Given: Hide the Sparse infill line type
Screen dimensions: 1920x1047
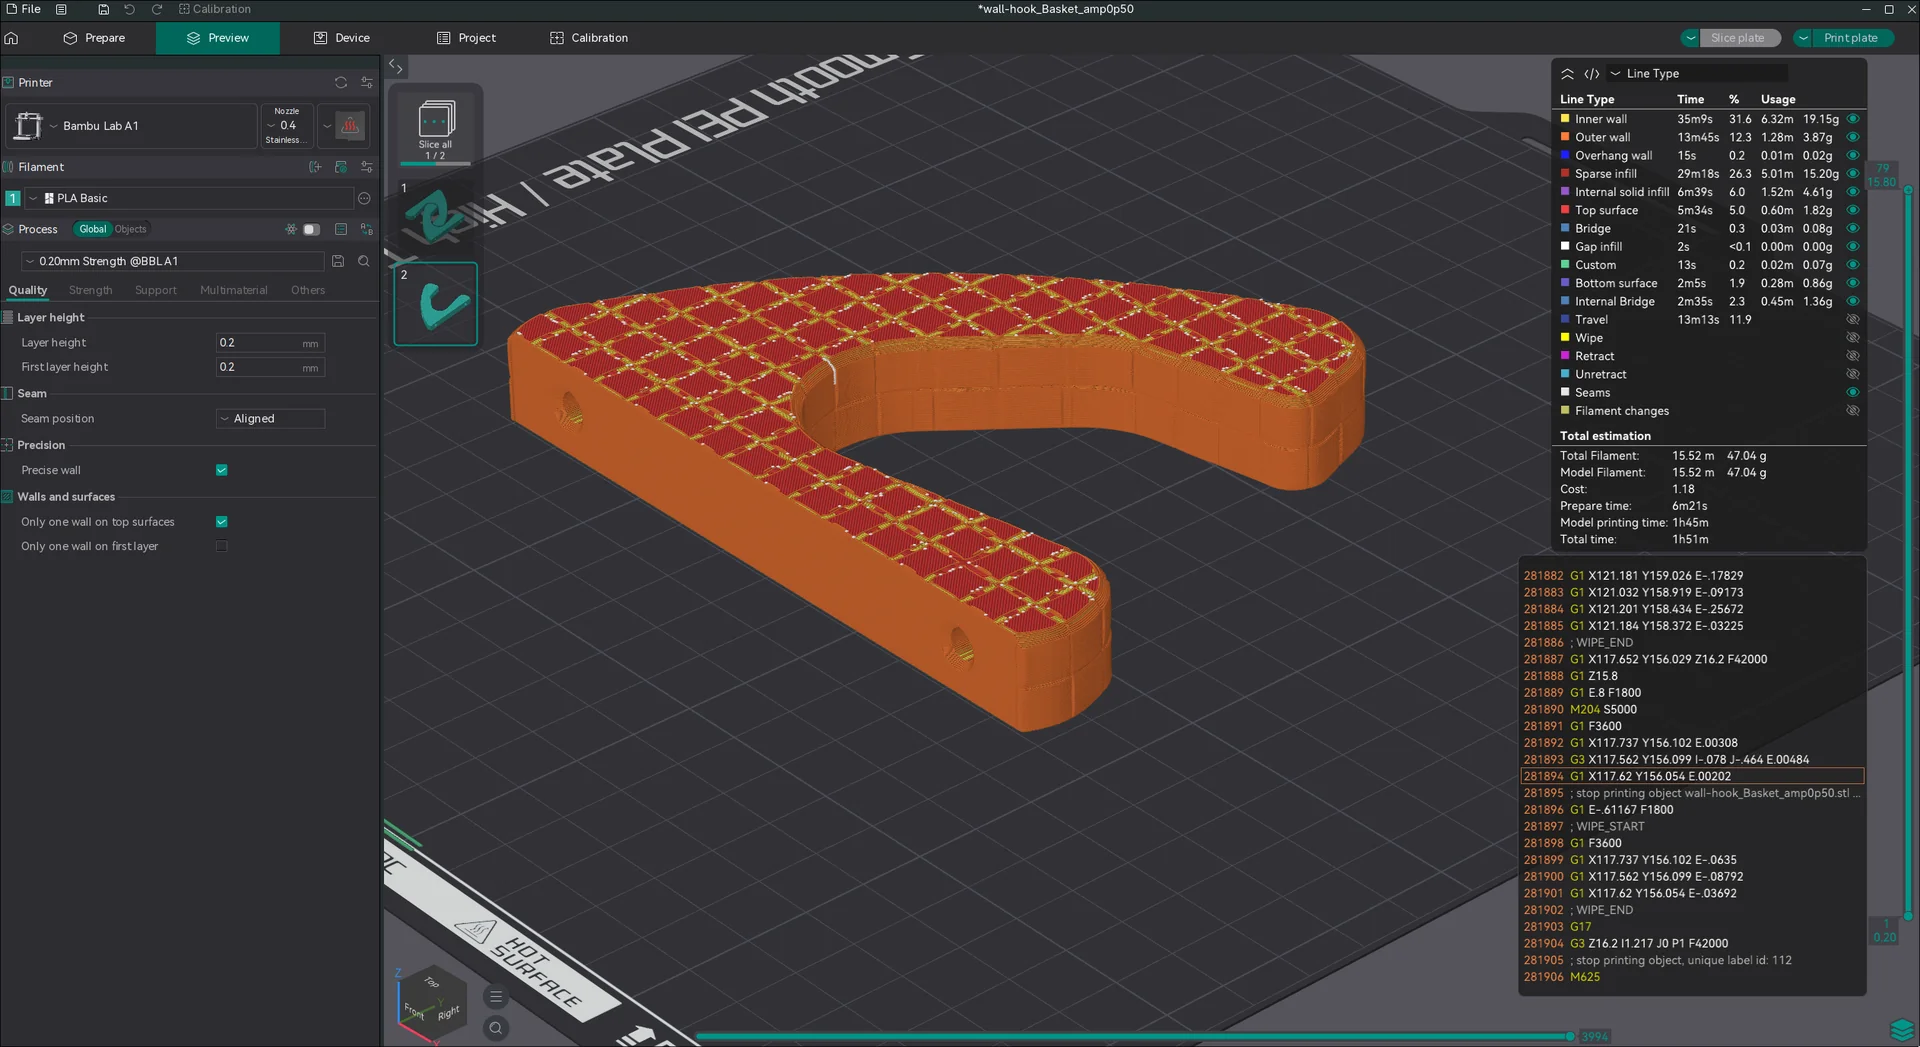Looking at the screenshot, I should coord(1852,174).
